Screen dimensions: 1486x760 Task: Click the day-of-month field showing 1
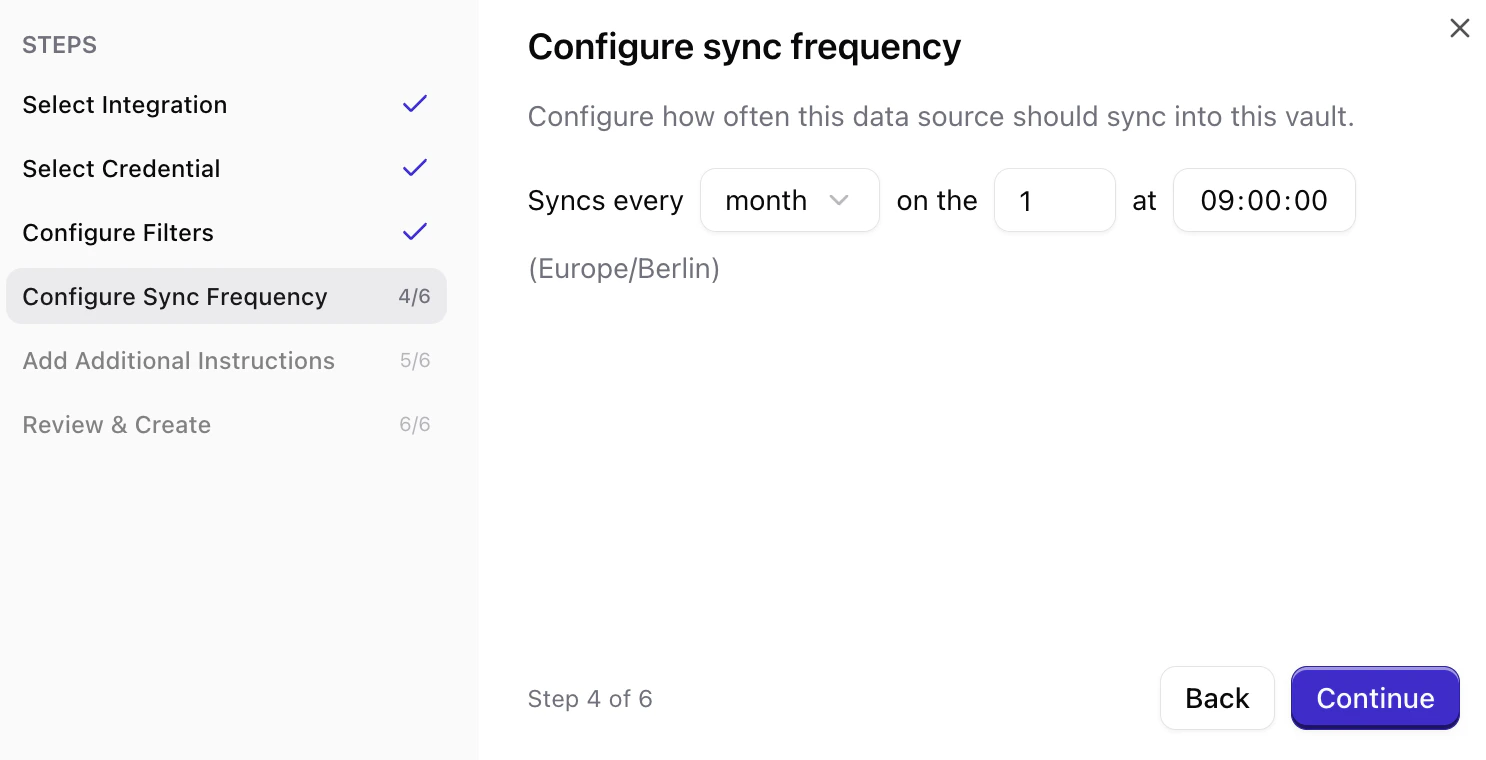[x=1054, y=200]
